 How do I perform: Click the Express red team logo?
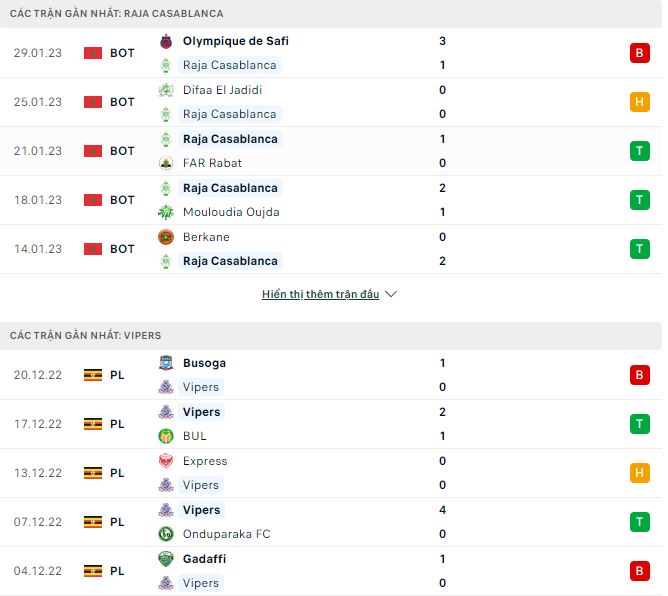point(166,461)
